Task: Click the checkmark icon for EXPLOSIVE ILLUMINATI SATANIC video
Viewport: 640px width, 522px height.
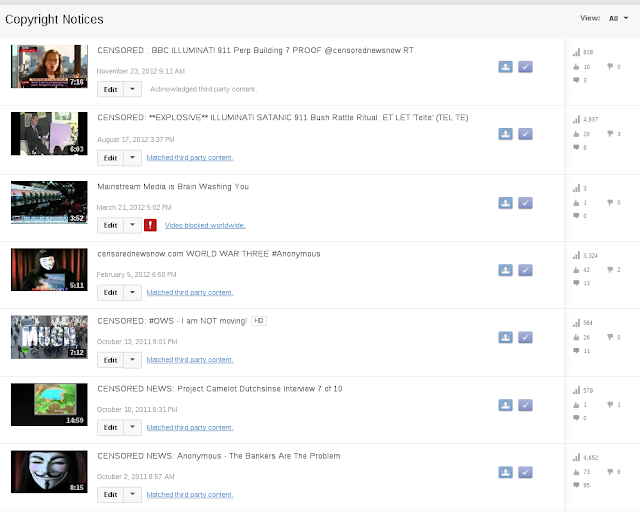Action: [525, 134]
